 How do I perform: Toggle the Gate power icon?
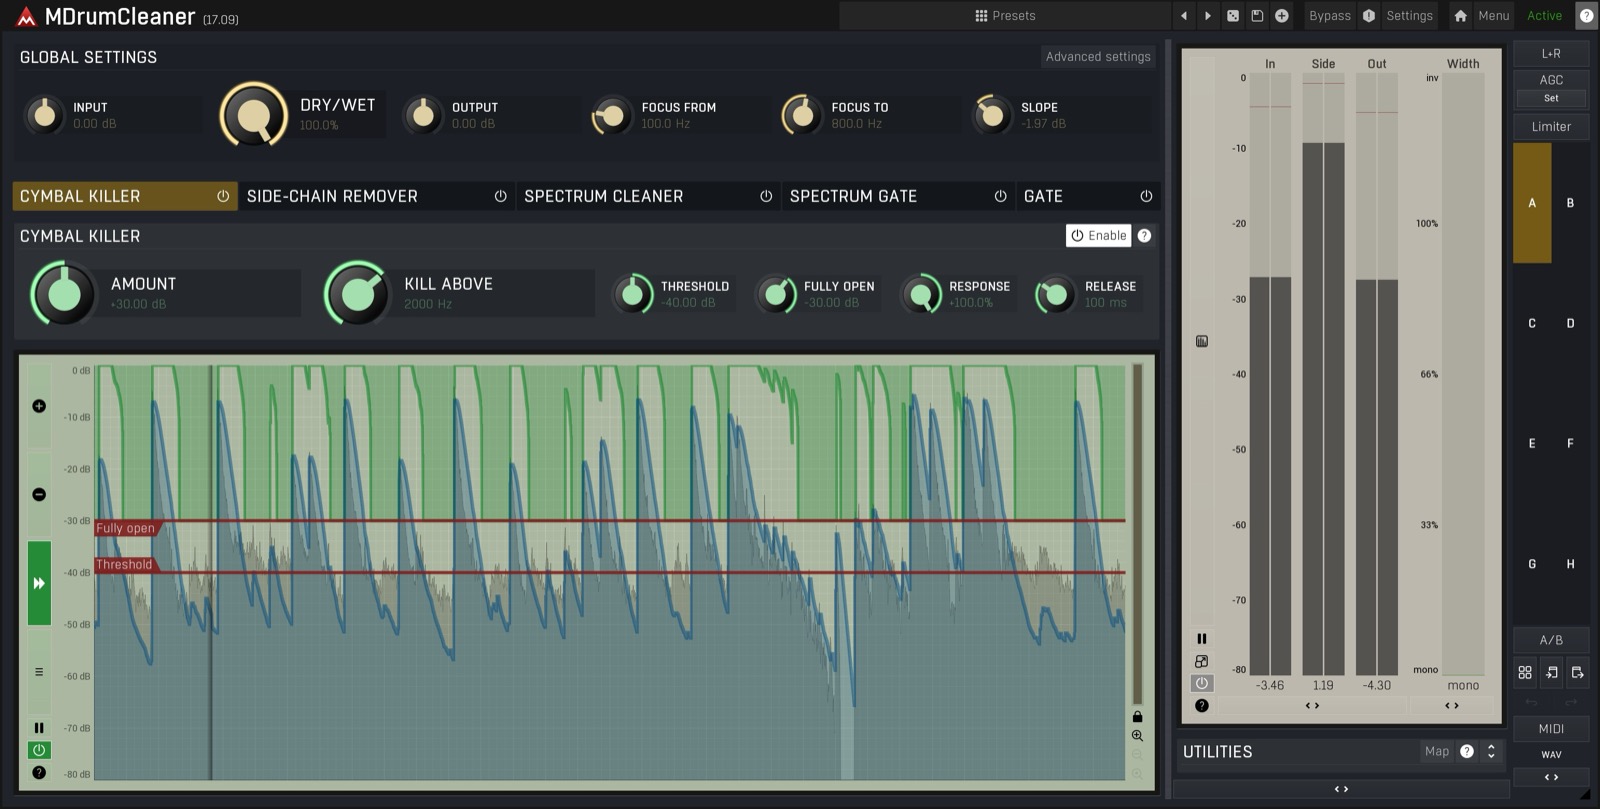(1146, 196)
